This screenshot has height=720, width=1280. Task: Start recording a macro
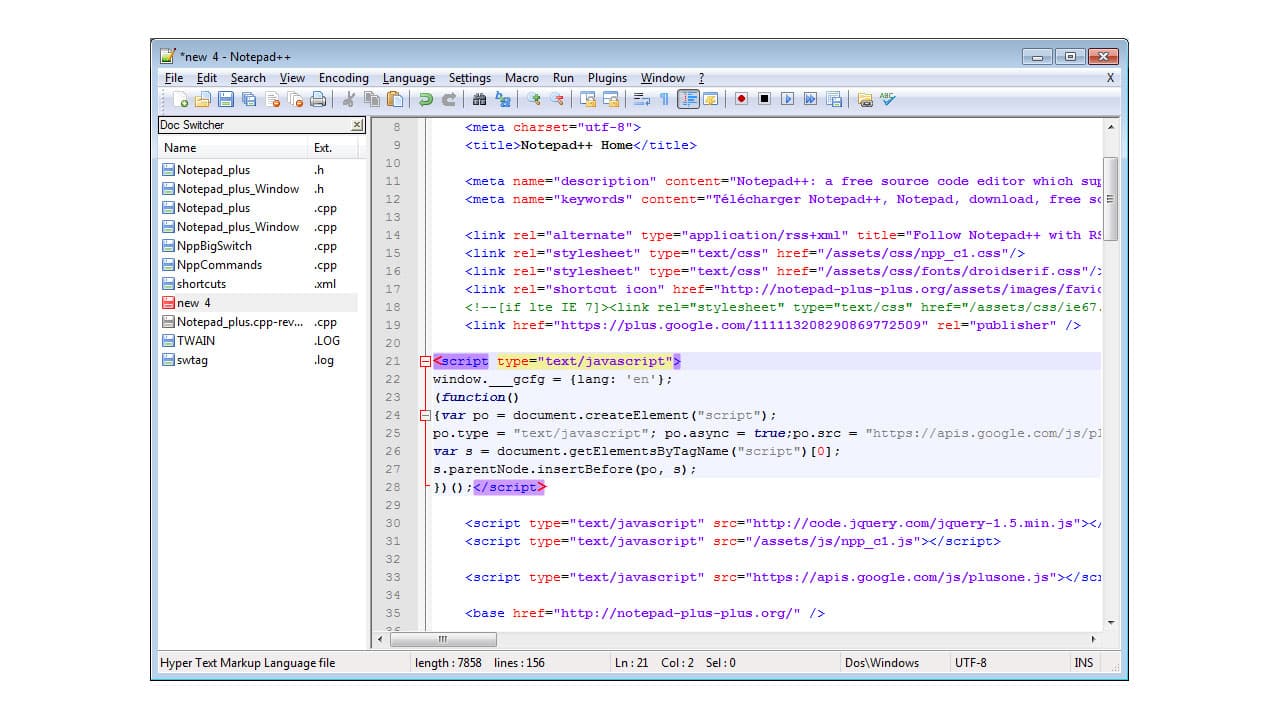click(742, 99)
